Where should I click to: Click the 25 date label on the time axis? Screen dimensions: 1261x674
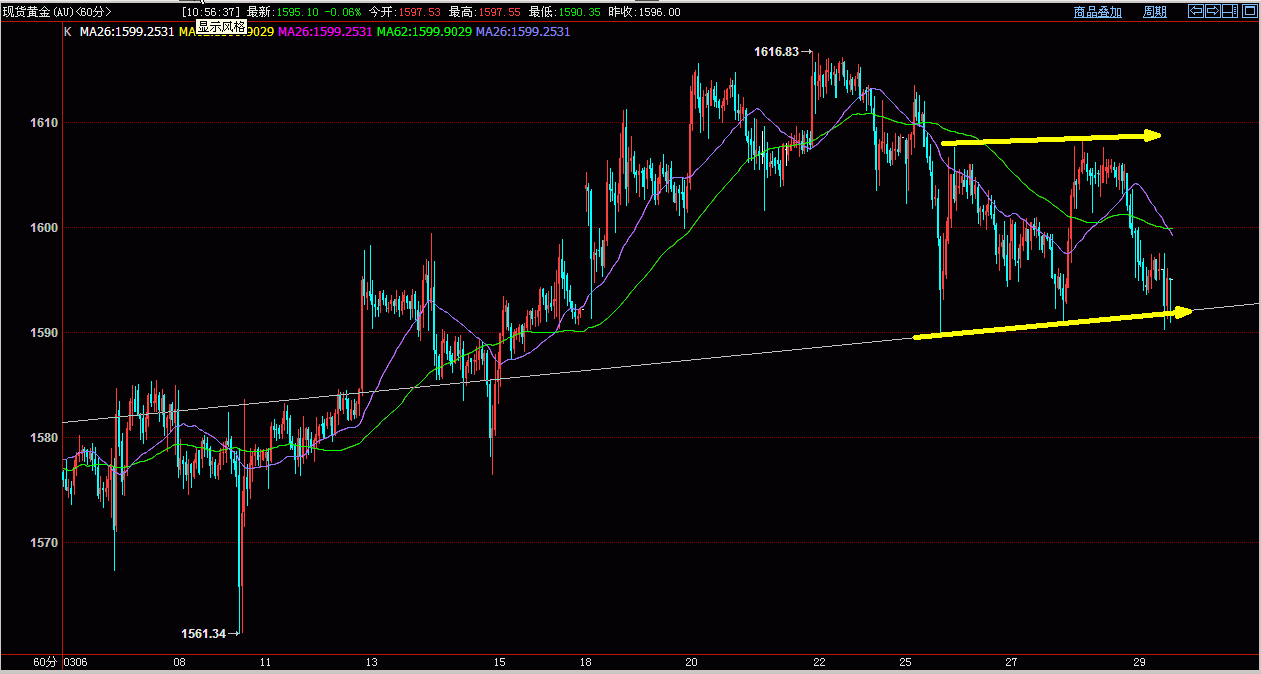pos(905,662)
